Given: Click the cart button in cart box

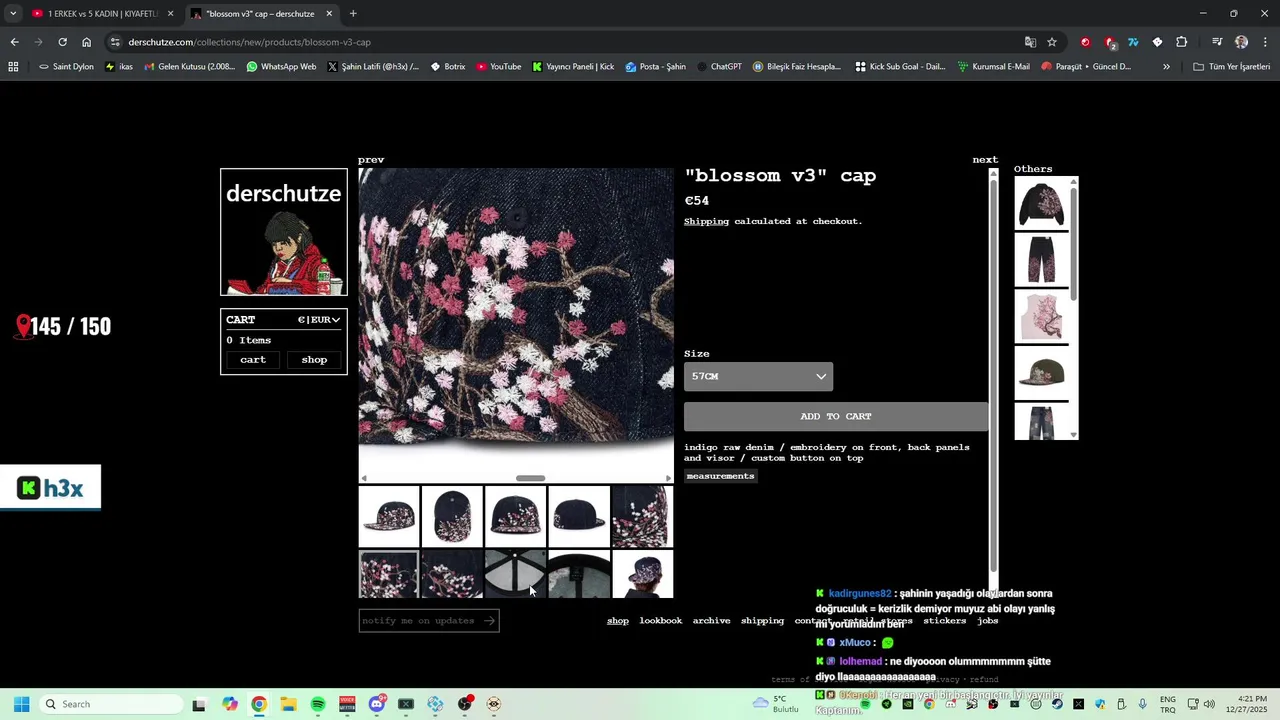Looking at the screenshot, I should click(x=253, y=359).
